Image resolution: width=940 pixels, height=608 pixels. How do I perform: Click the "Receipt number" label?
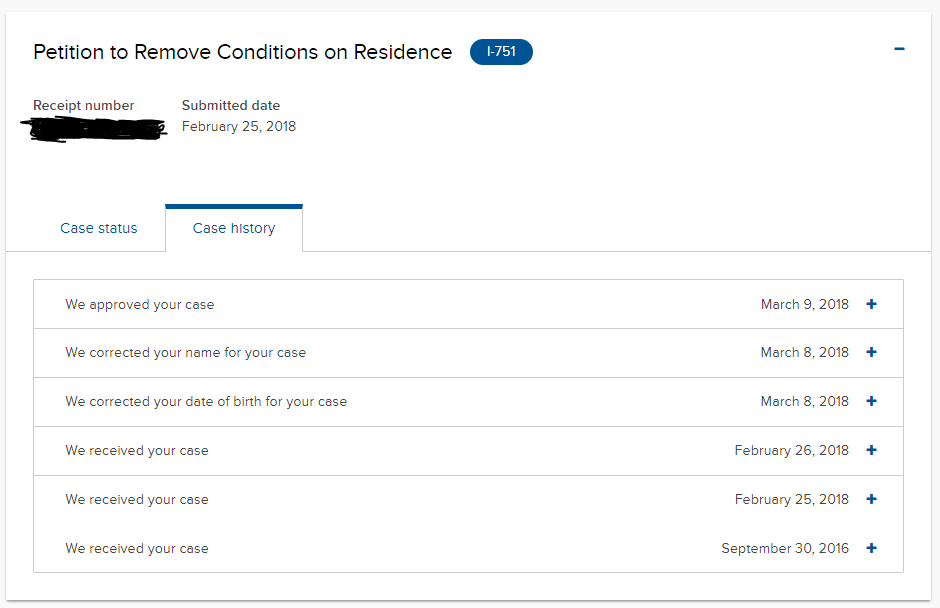tap(83, 105)
